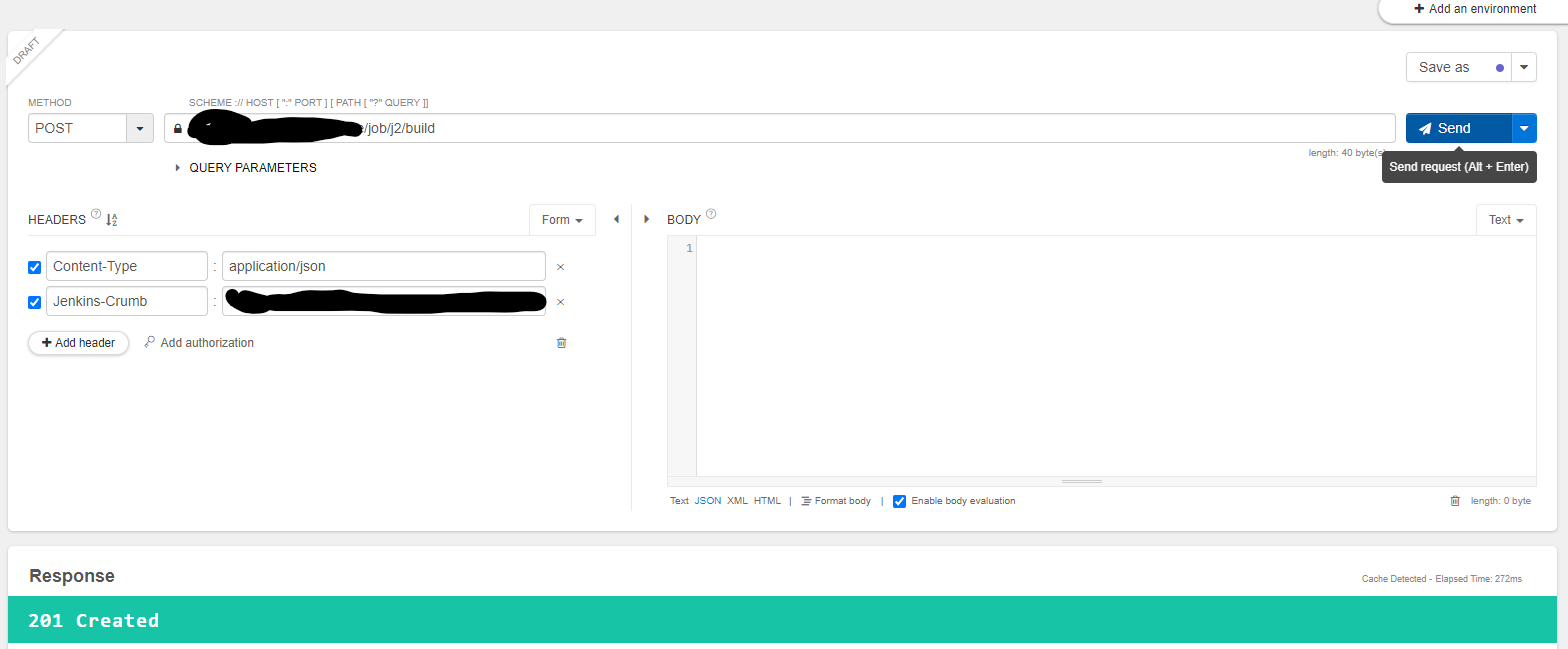Viewport: 1568px width, 649px height.
Task: Click inside the body editor area
Action: 1116,356
